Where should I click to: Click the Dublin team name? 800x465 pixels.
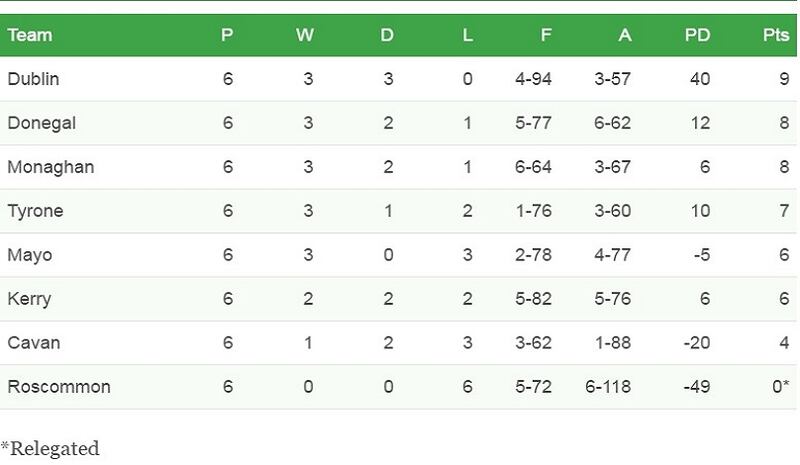tap(33, 79)
